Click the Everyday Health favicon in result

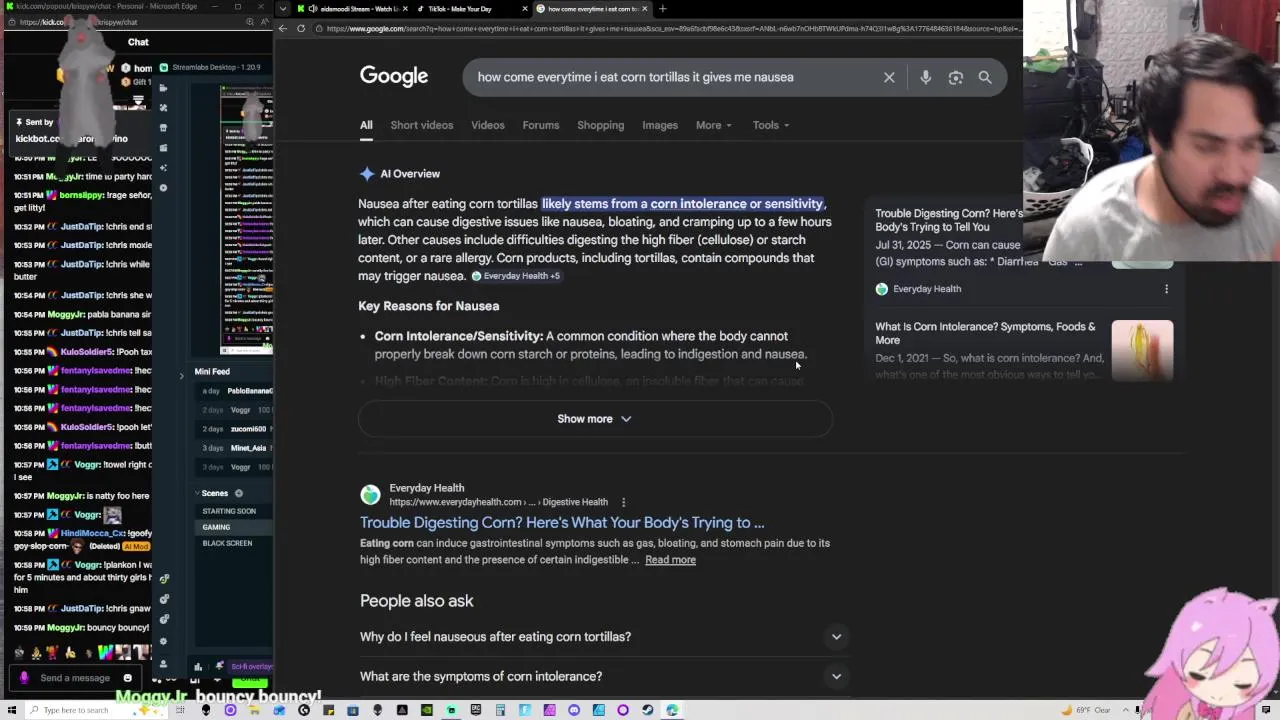point(371,495)
